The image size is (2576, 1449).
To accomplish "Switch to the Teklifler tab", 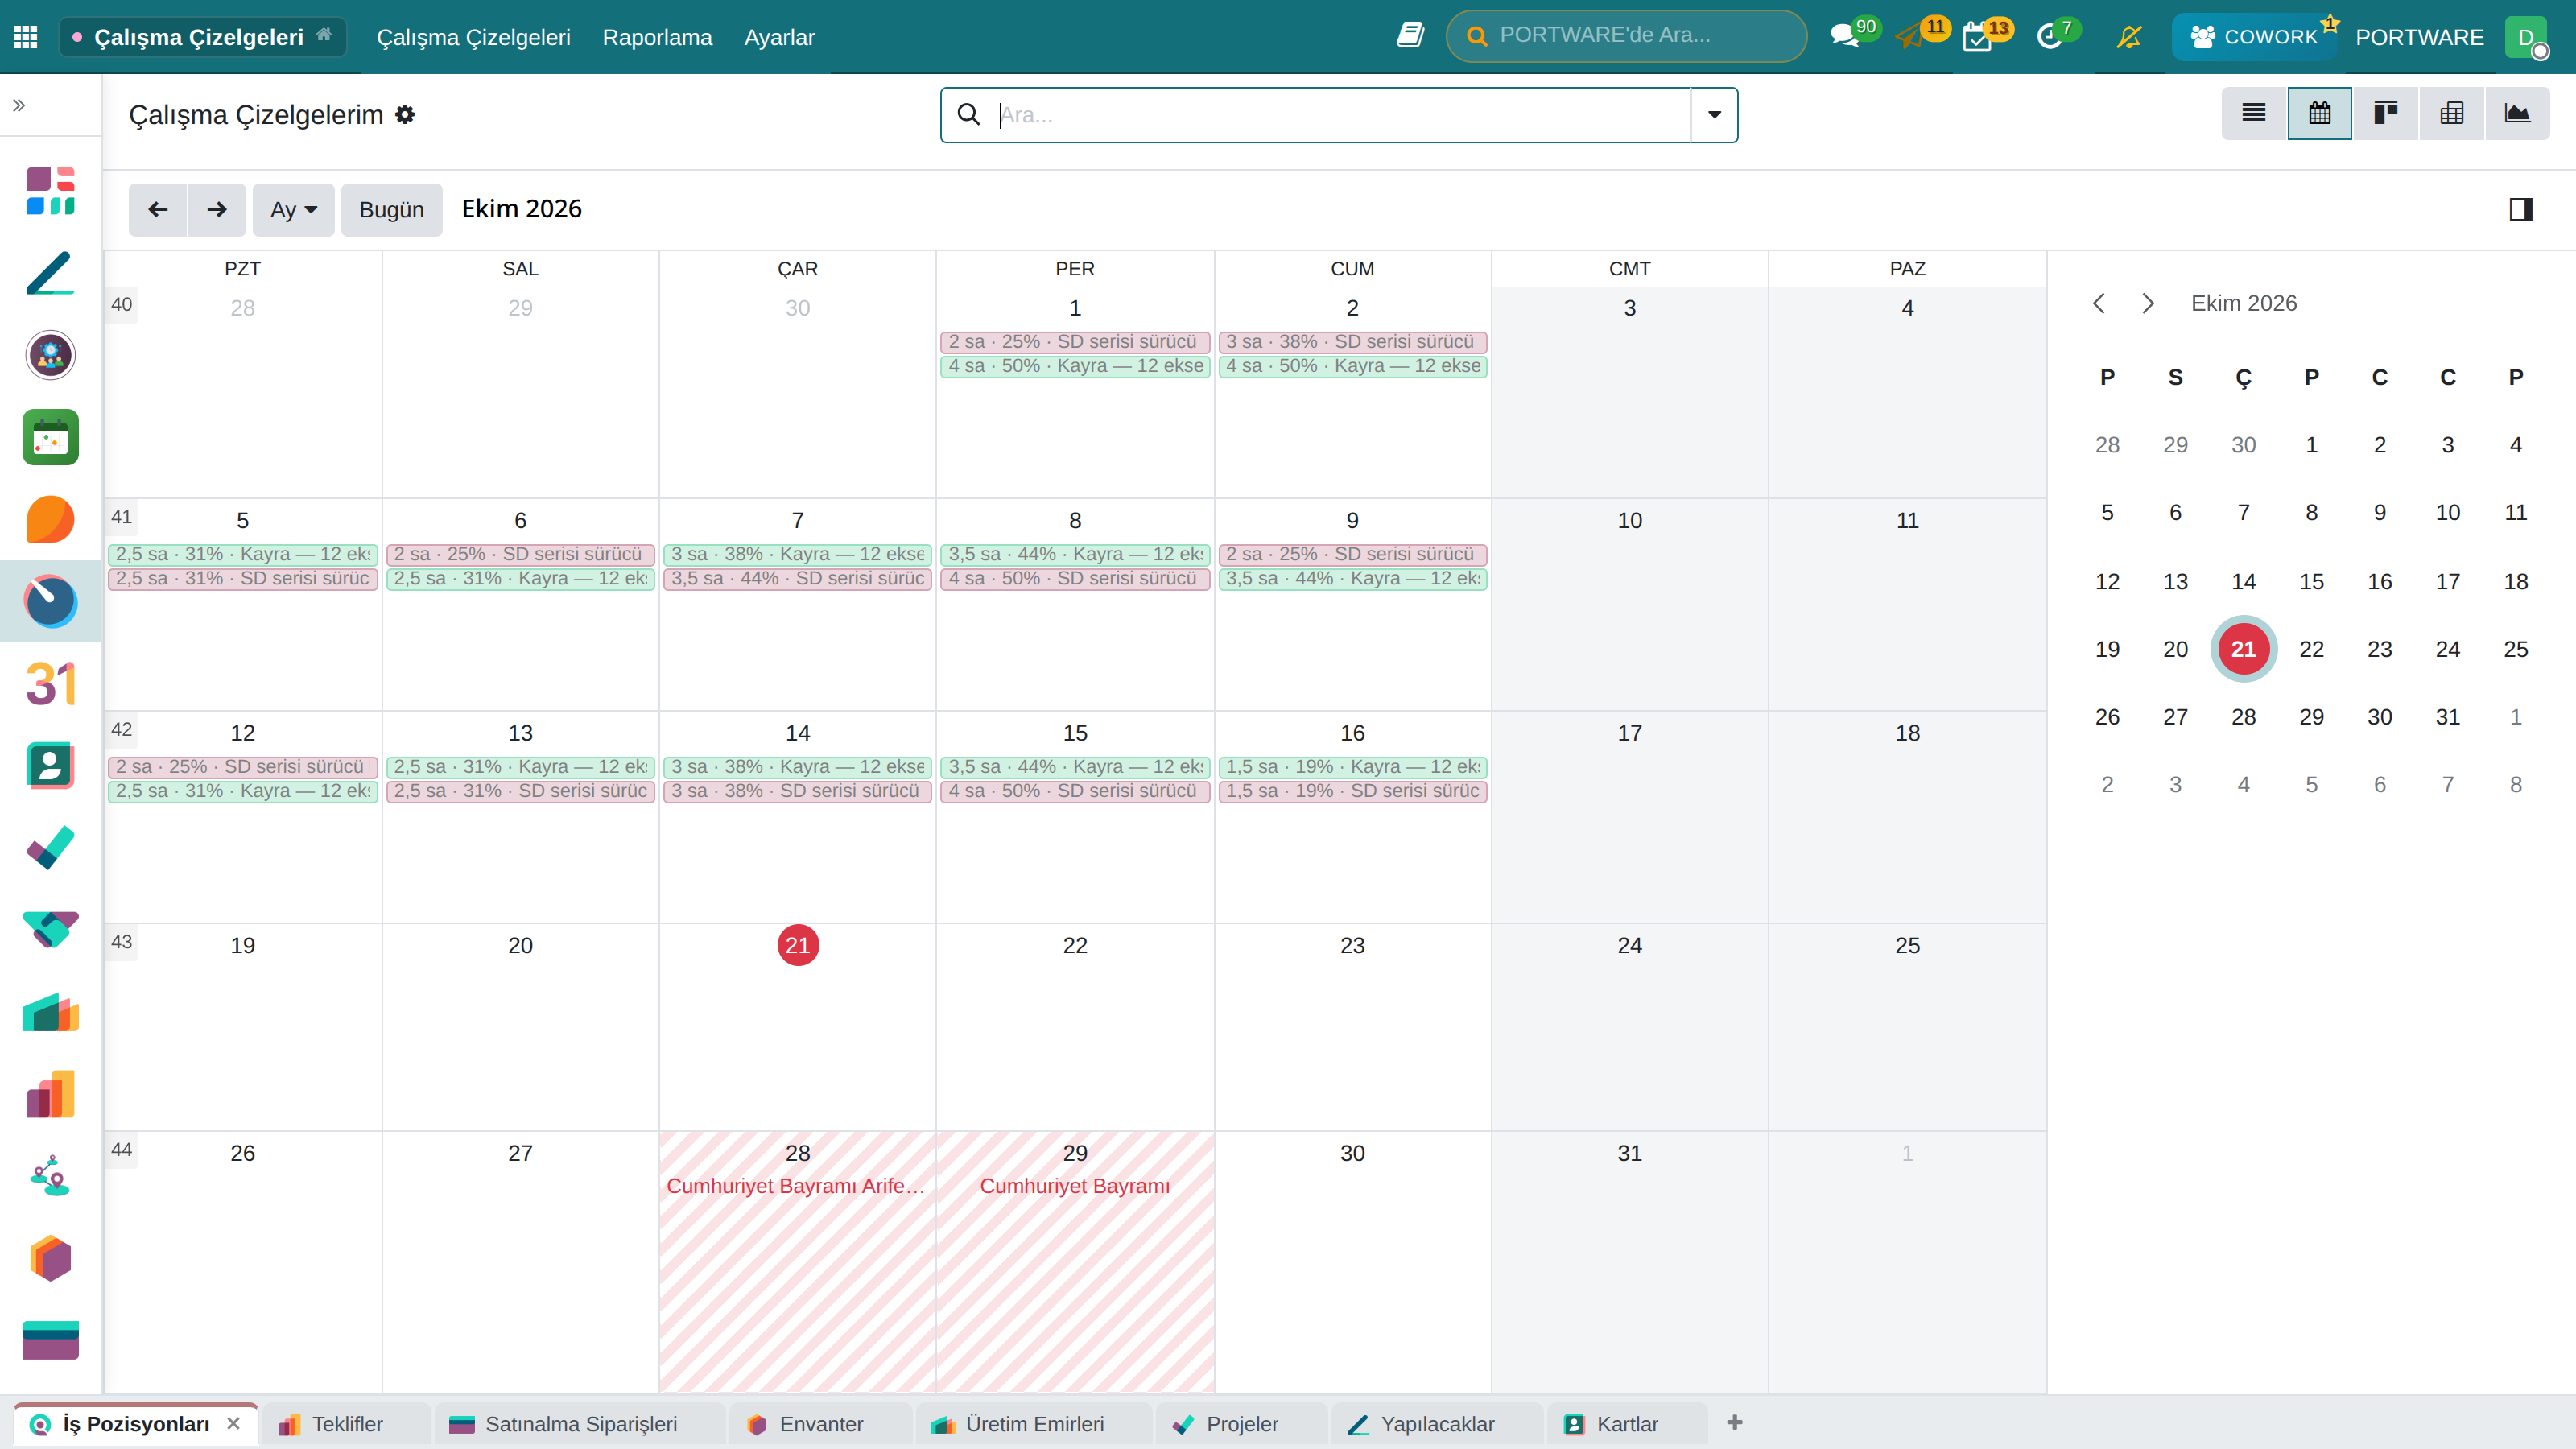I will tap(346, 1424).
